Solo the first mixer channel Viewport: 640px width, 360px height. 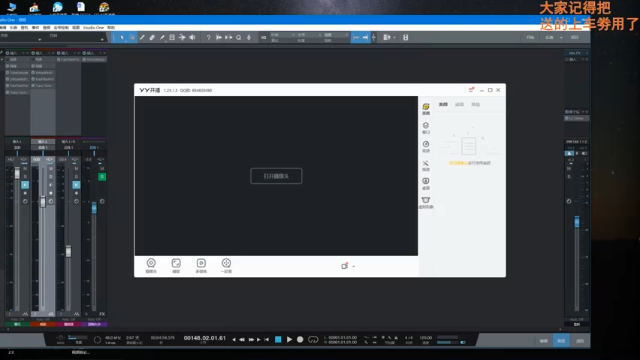pyautogui.click(x=25, y=176)
